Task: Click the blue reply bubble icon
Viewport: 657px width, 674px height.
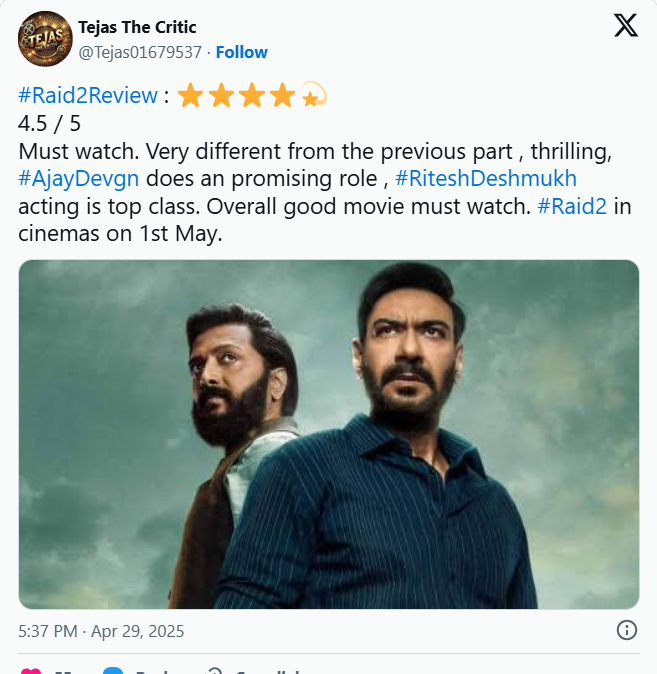Action: [112, 671]
